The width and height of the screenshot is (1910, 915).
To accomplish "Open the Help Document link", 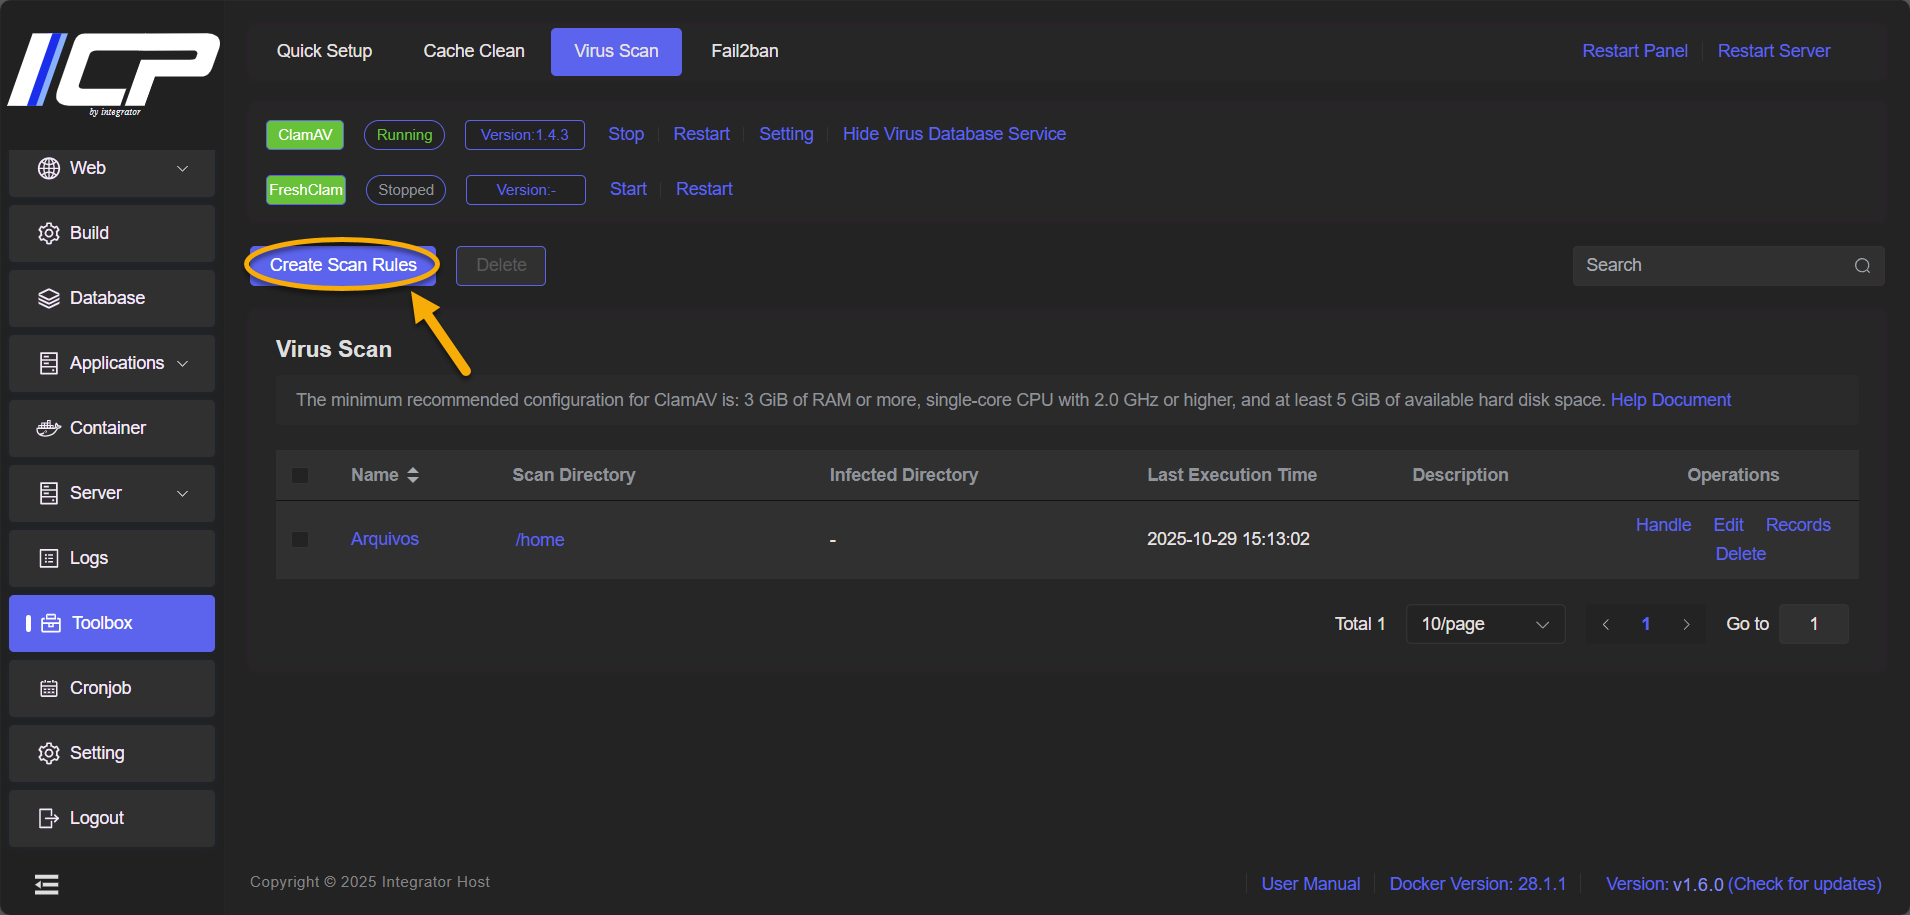I will (x=1670, y=400).
